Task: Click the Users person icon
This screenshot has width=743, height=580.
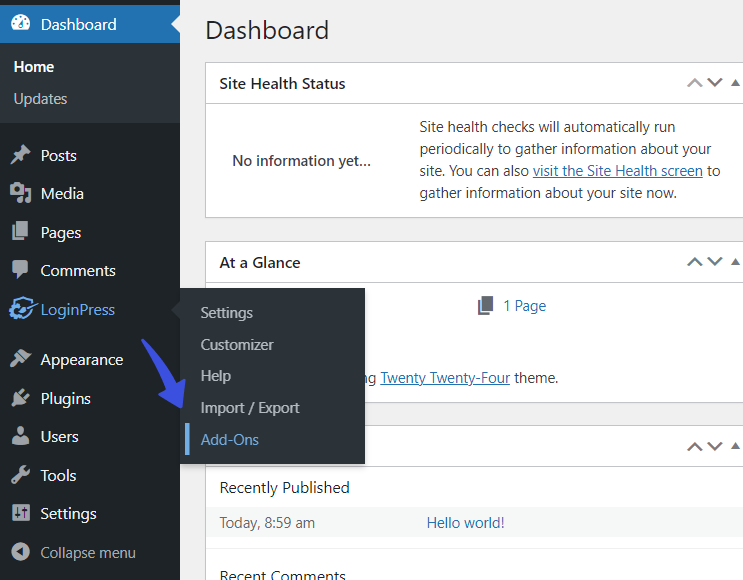Action: 20,435
